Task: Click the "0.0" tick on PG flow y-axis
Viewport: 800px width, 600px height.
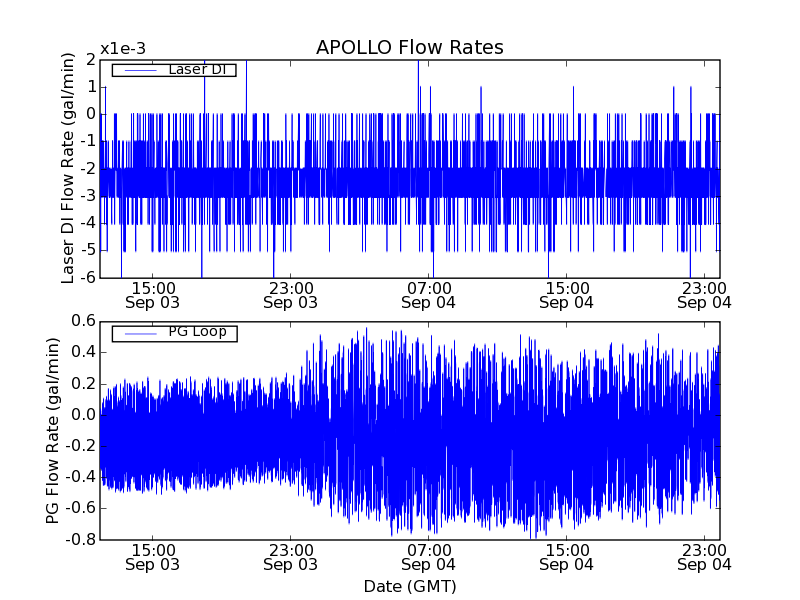Action: pos(84,414)
